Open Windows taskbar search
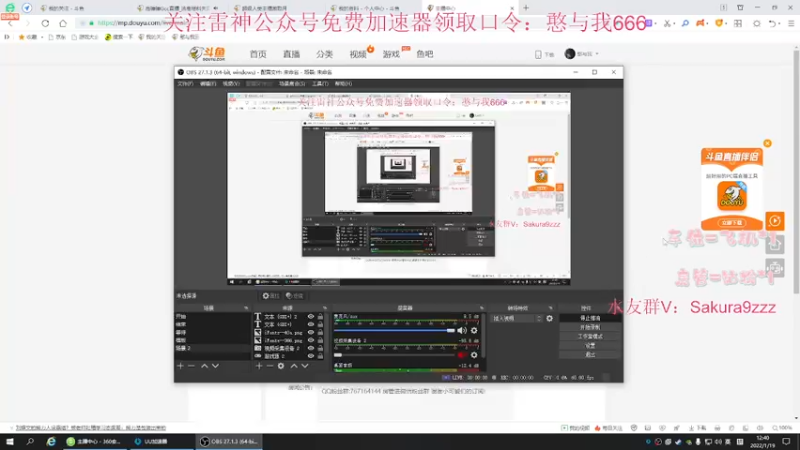The width and height of the screenshot is (800, 450). point(30,441)
